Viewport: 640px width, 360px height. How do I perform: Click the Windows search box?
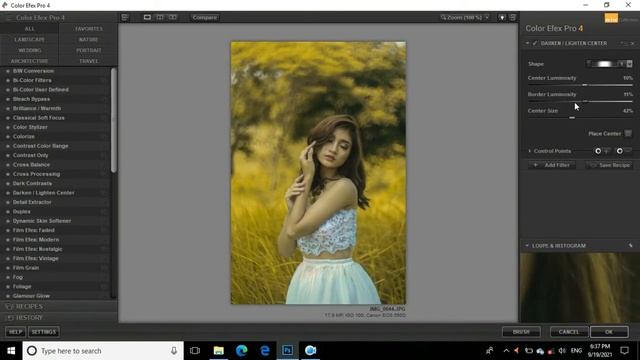click(103, 351)
